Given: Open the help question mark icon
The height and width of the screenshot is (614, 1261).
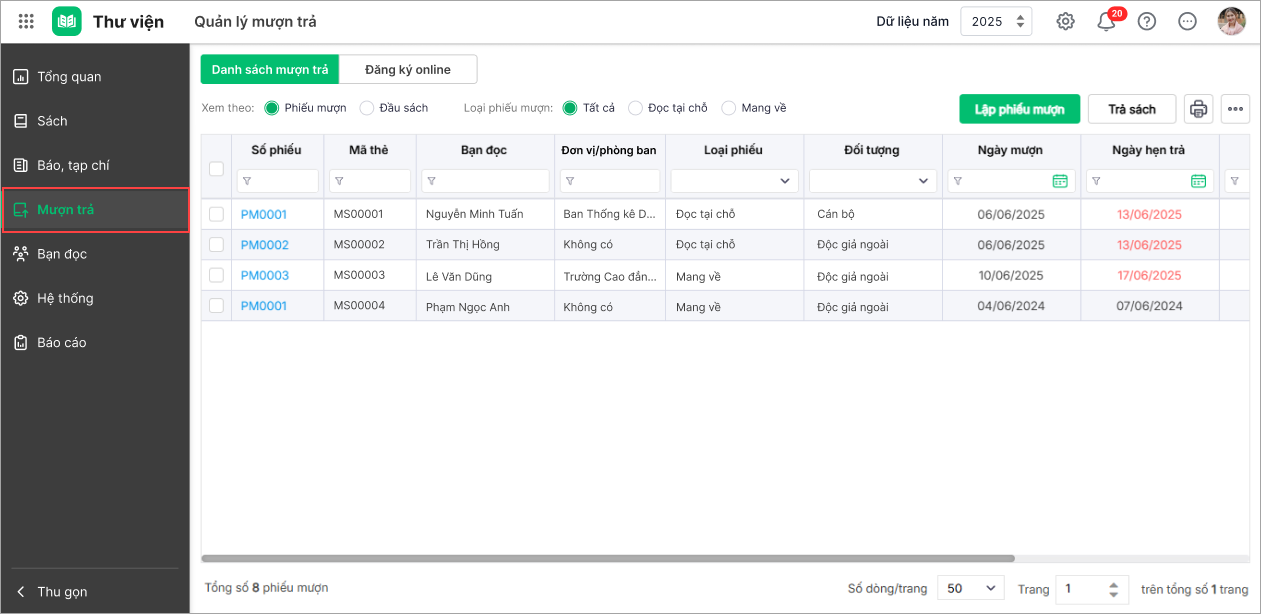Looking at the screenshot, I should coord(1147,21).
